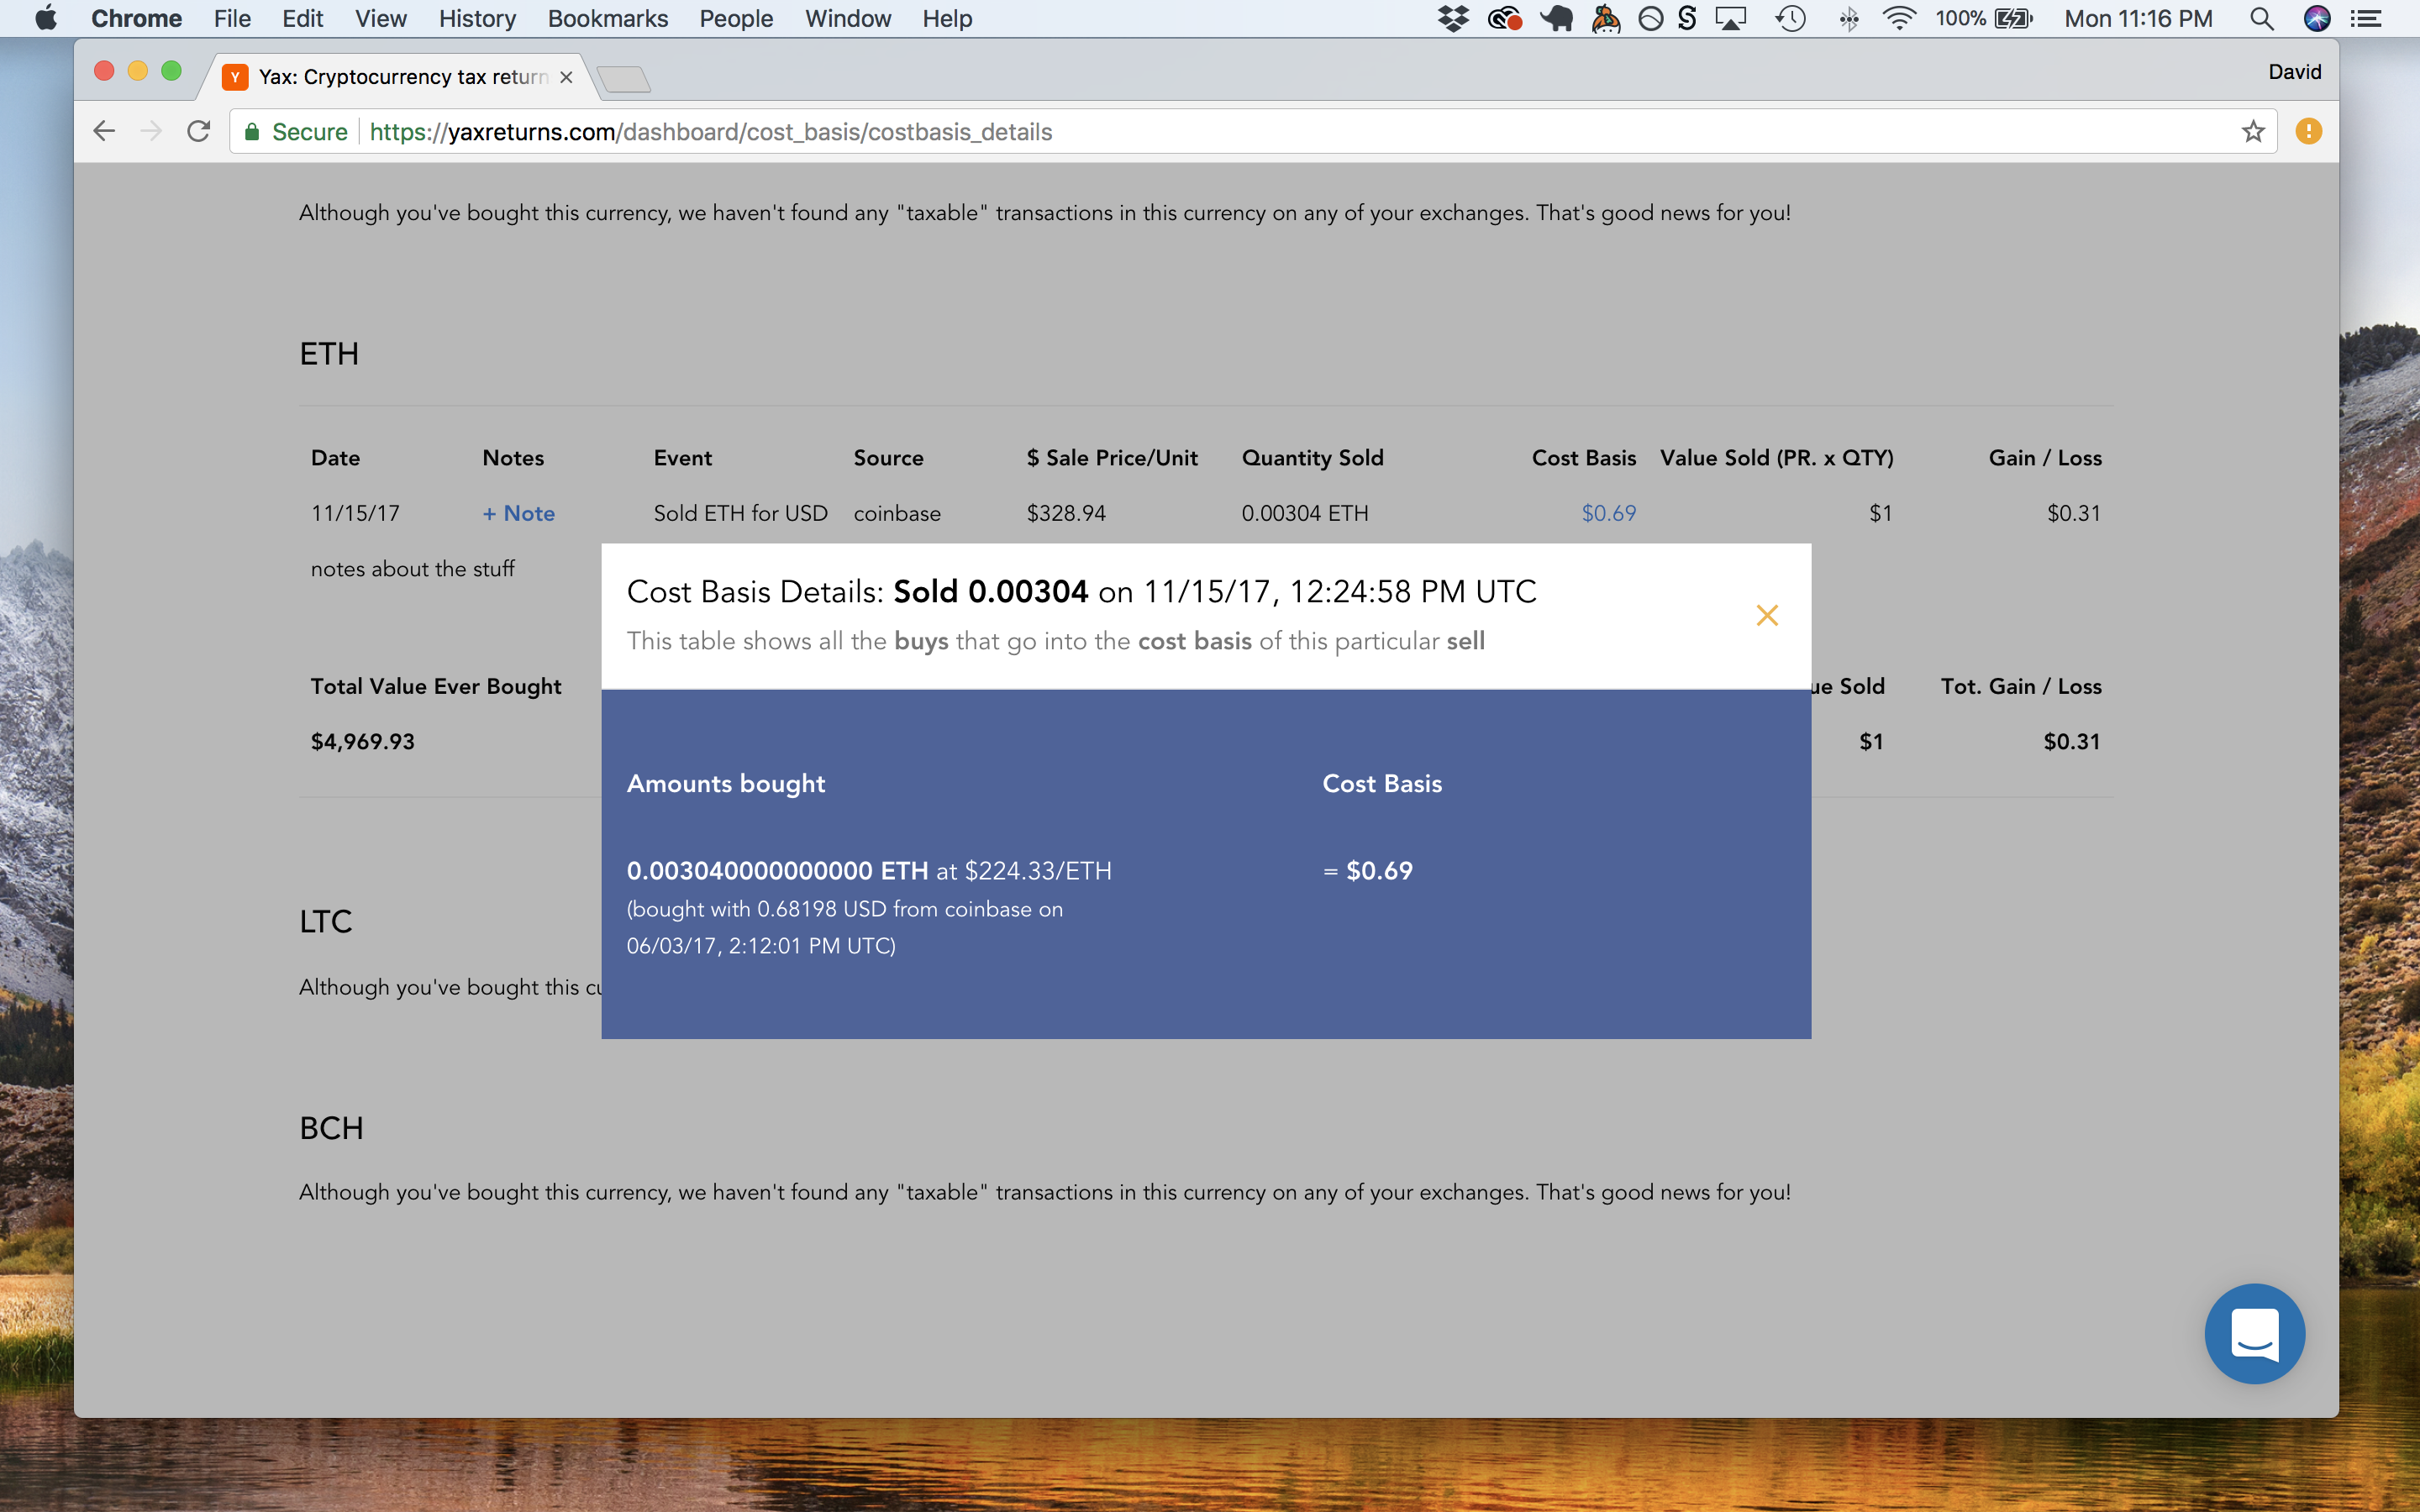Click the + Note link

(518, 513)
